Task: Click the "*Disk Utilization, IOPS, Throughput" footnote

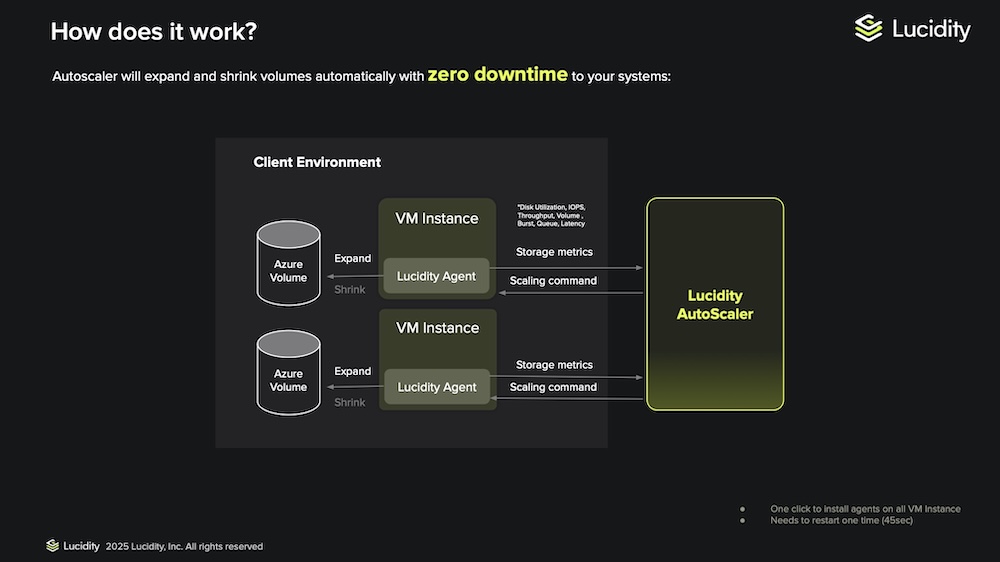Action: tap(551, 216)
